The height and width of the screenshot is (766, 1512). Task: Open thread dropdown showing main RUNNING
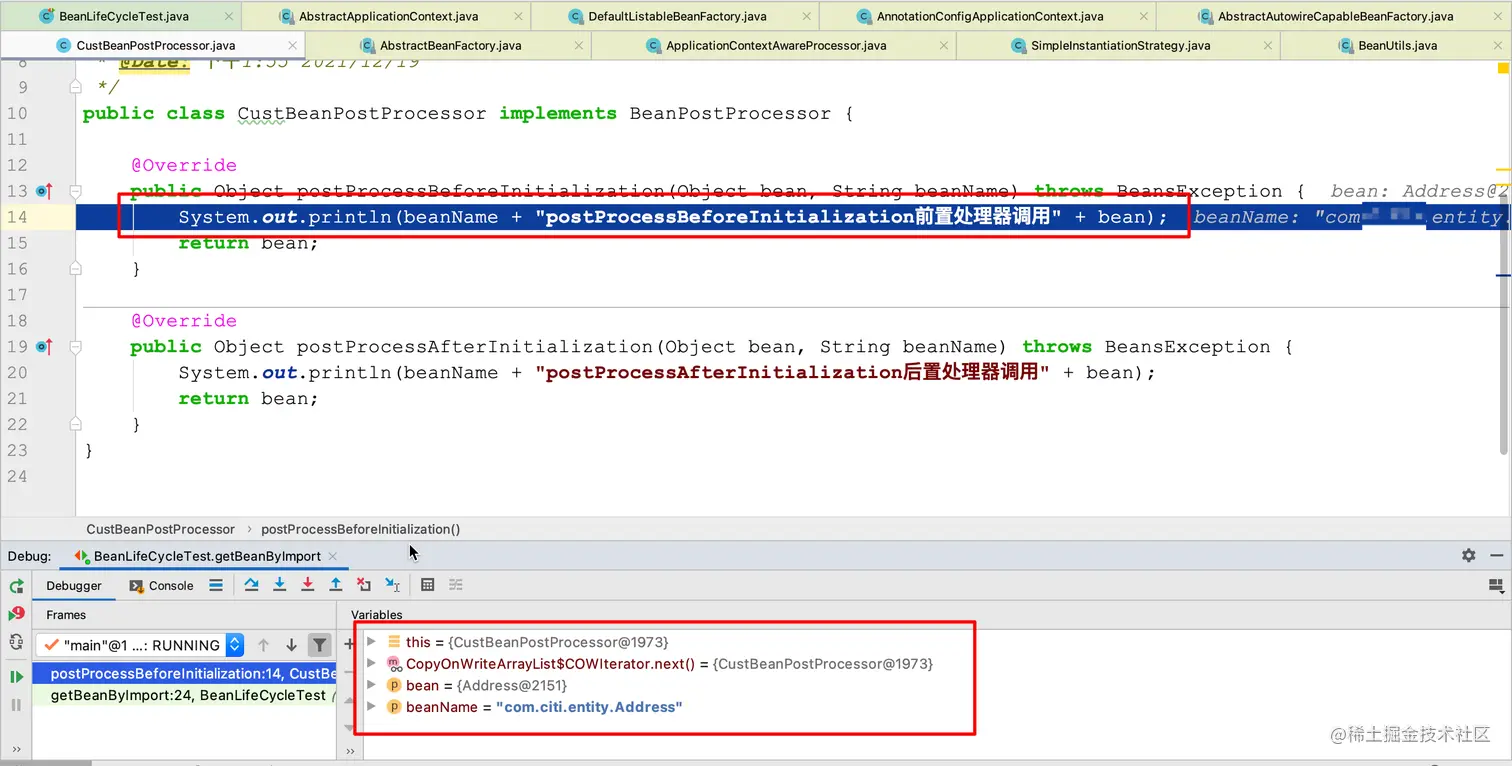[140, 645]
